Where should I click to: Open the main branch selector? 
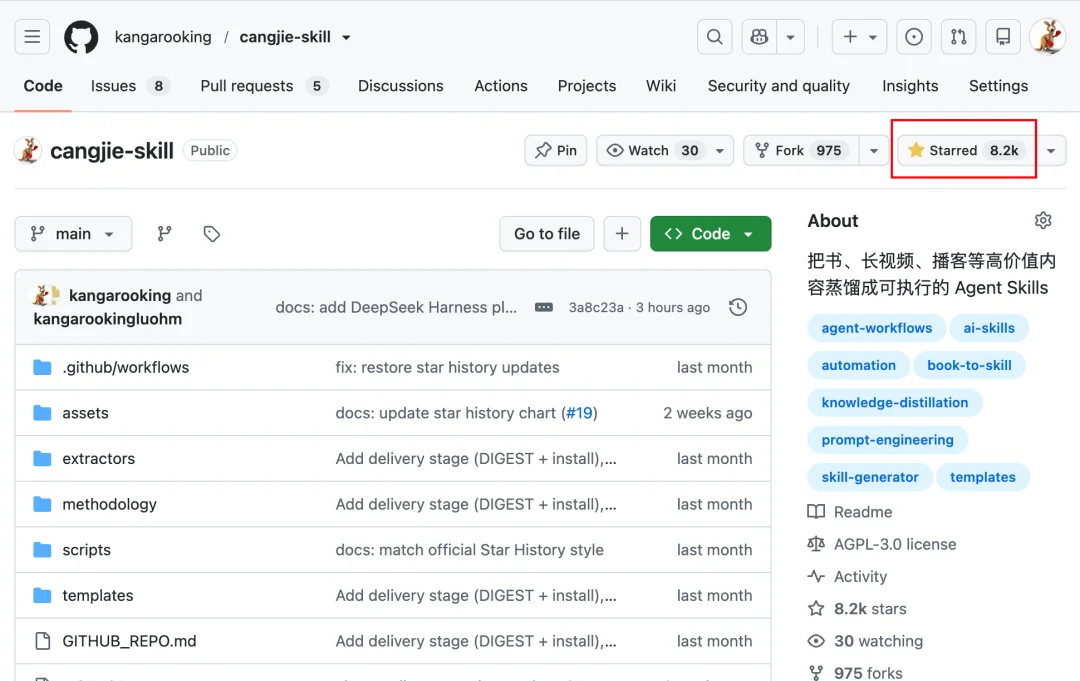[73, 234]
